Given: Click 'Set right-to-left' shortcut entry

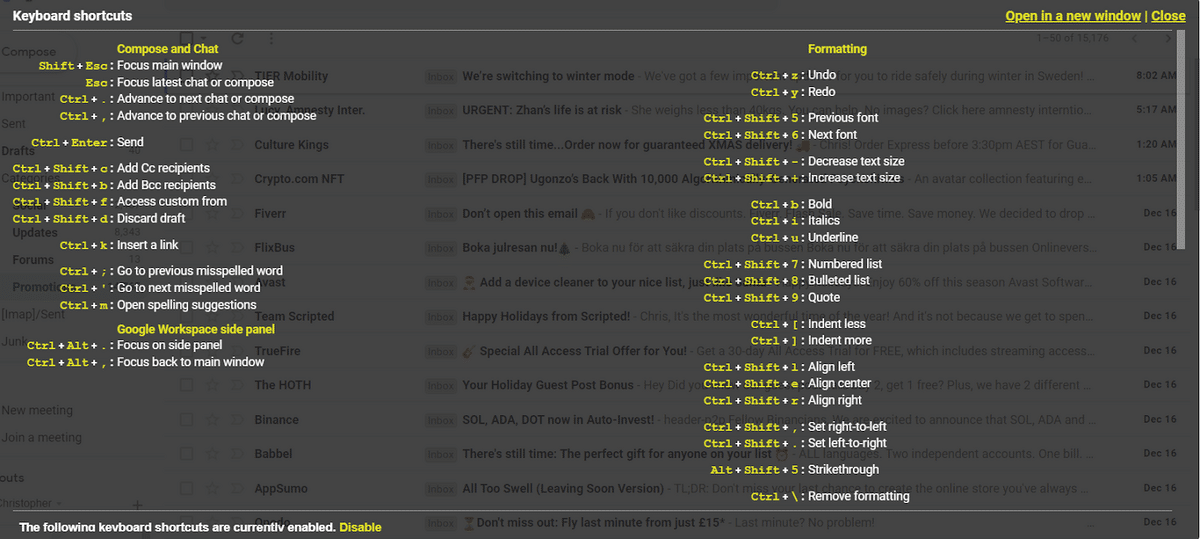Looking at the screenshot, I should point(847,427).
